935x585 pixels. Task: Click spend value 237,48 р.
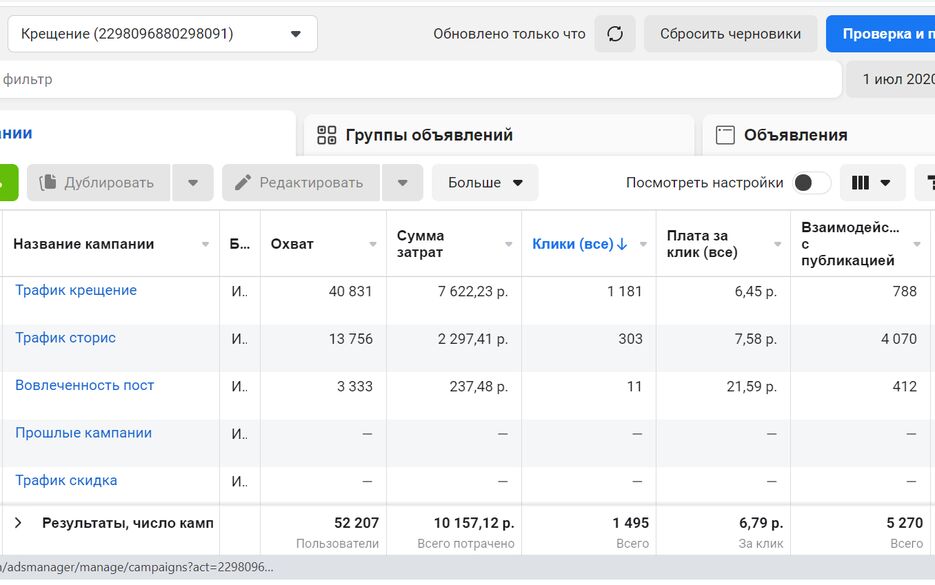[x=479, y=387]
